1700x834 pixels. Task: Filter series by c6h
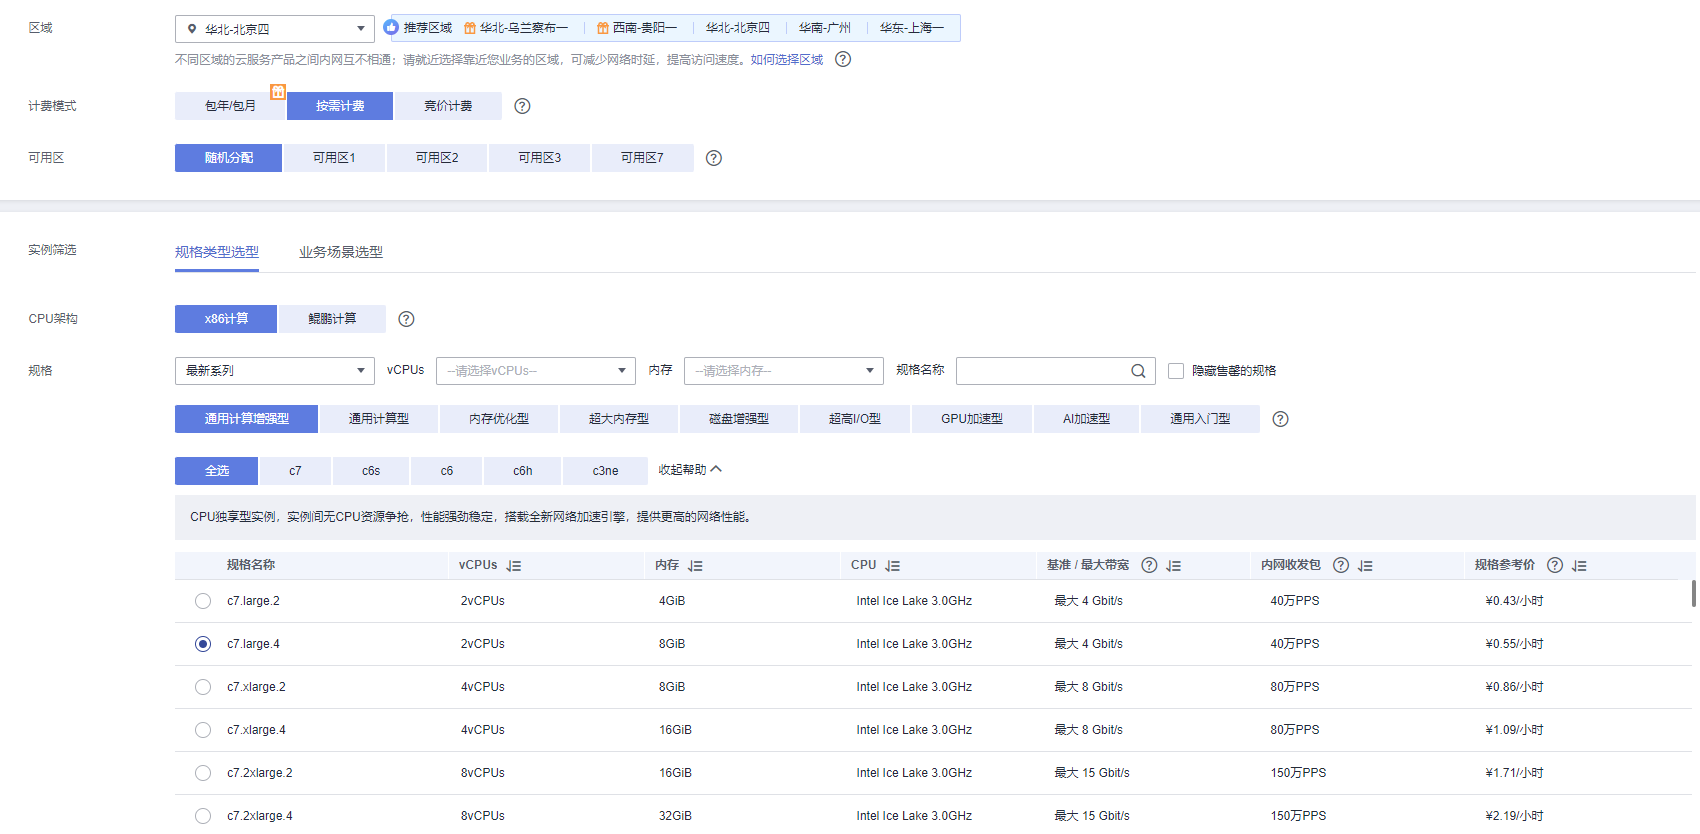[523, 471]
